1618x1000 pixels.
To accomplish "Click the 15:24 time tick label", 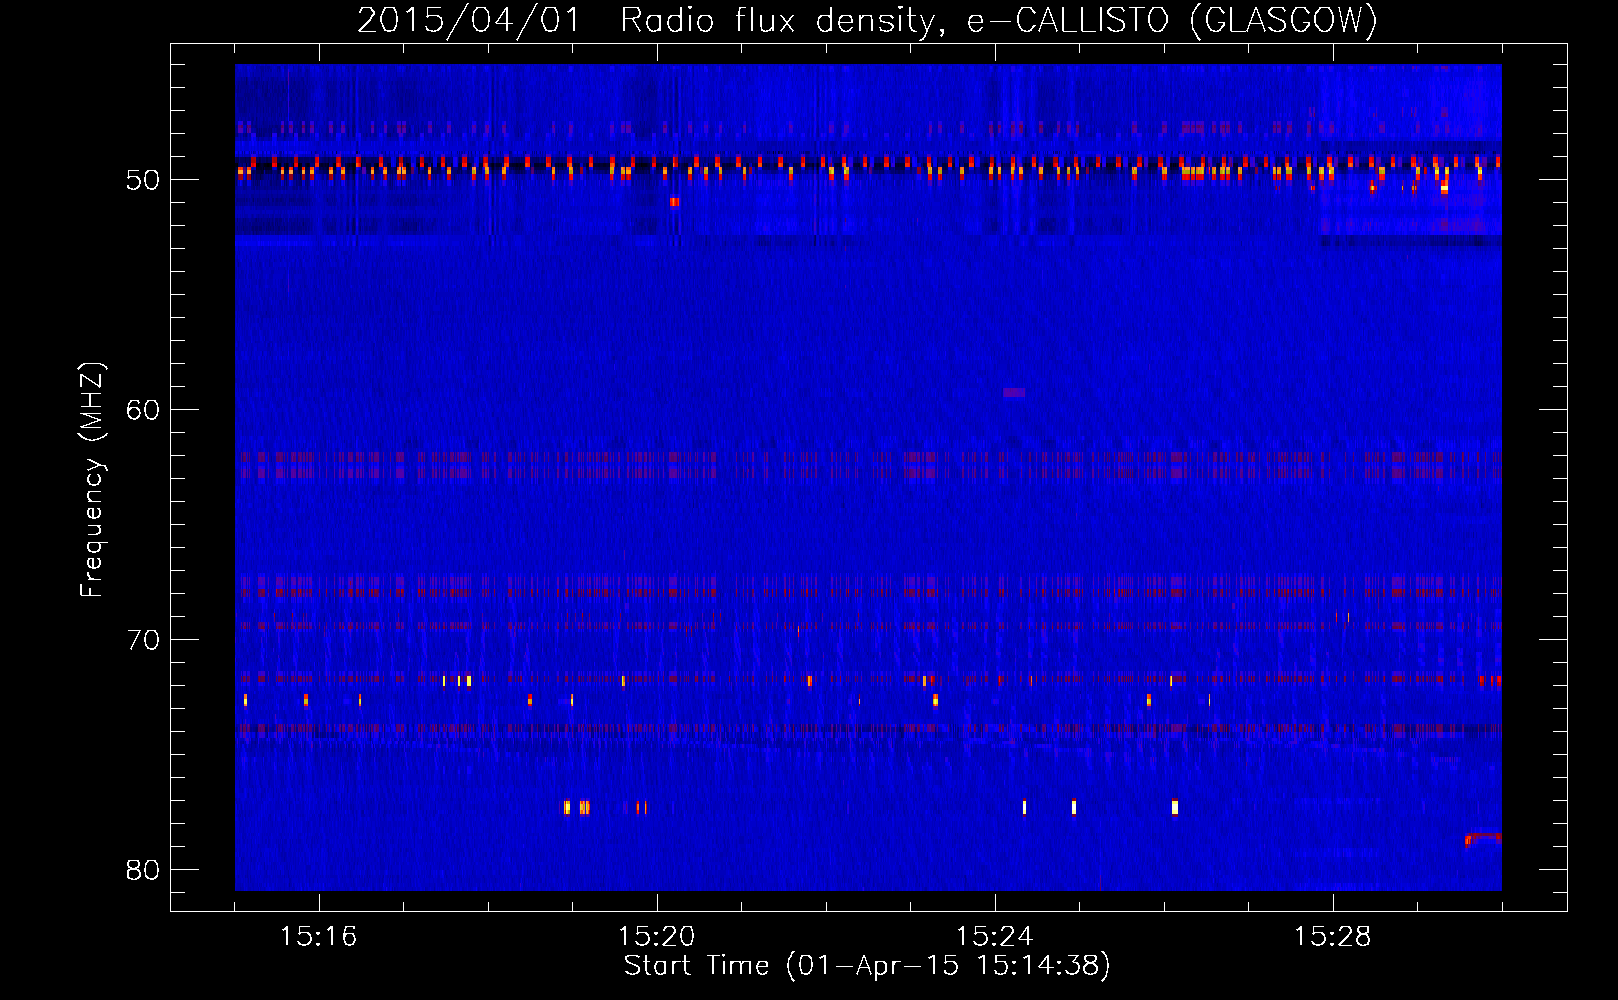I will pyautogui.click(x=995, y=936).
